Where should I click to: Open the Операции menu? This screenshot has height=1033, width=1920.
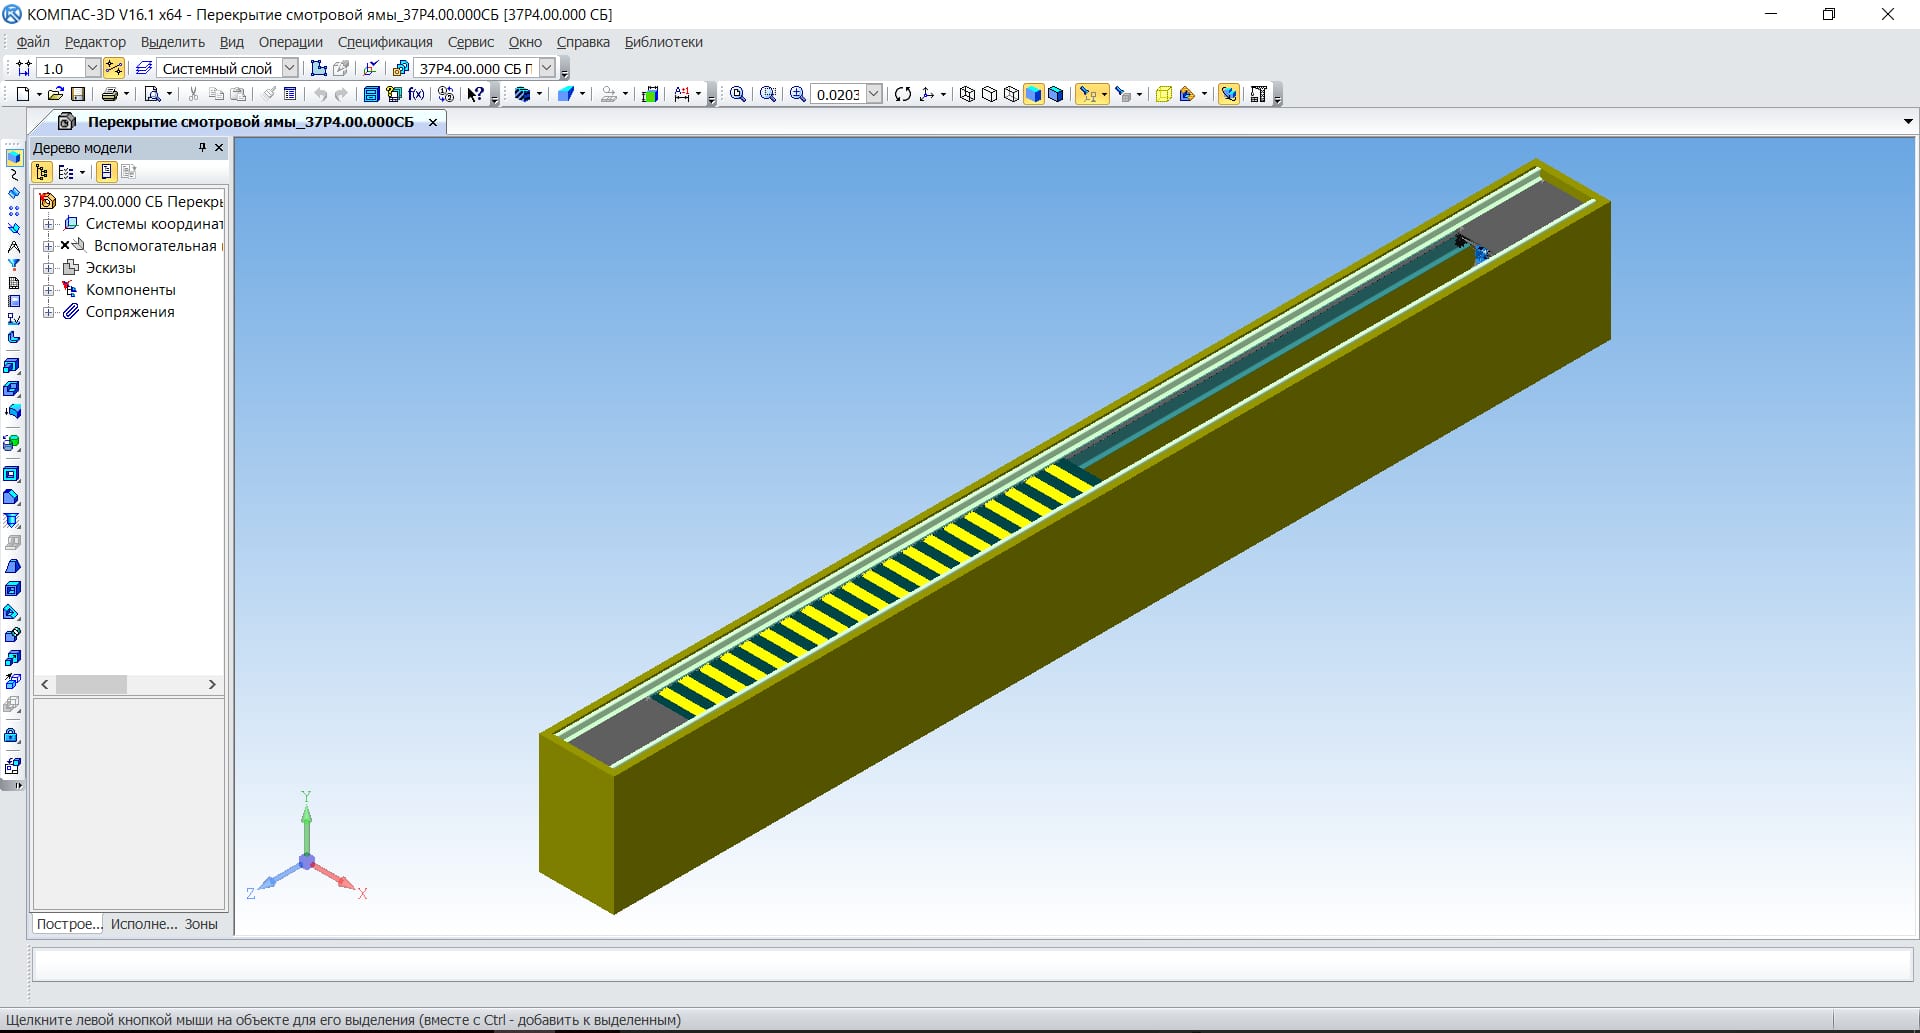(290, 42)
